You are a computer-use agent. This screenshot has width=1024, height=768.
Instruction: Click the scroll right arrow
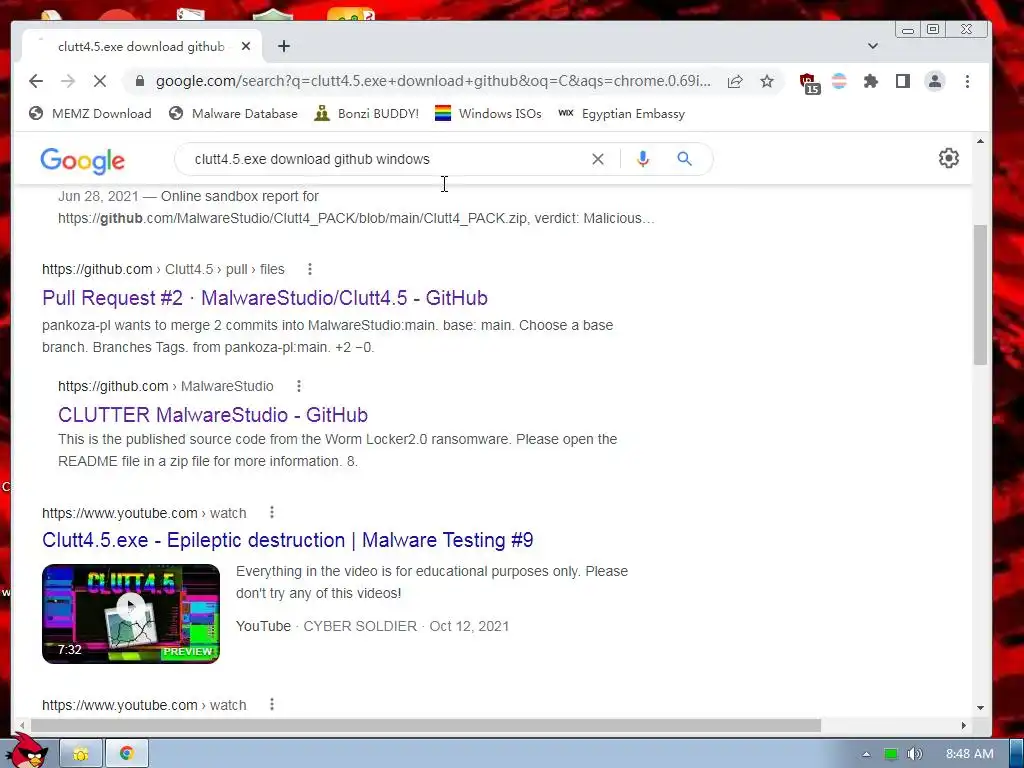coord(963,726)
